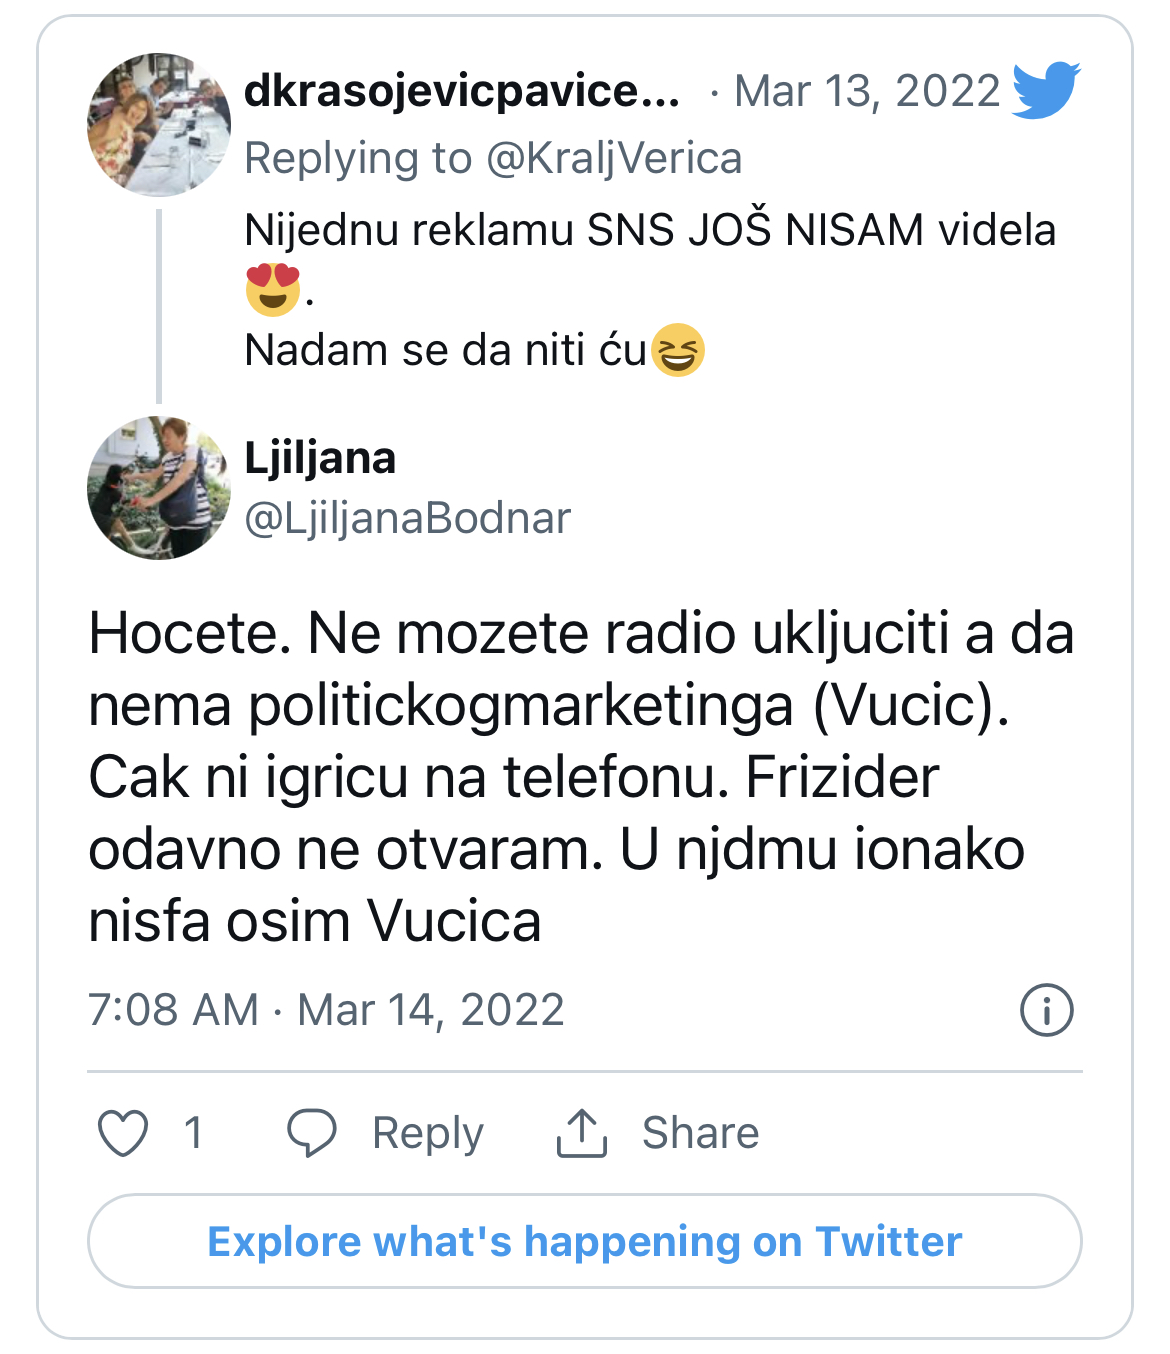Open the Mar 13, 2022 date link
This screenshot has width=1170, height=1354.
tap(866, 91)
